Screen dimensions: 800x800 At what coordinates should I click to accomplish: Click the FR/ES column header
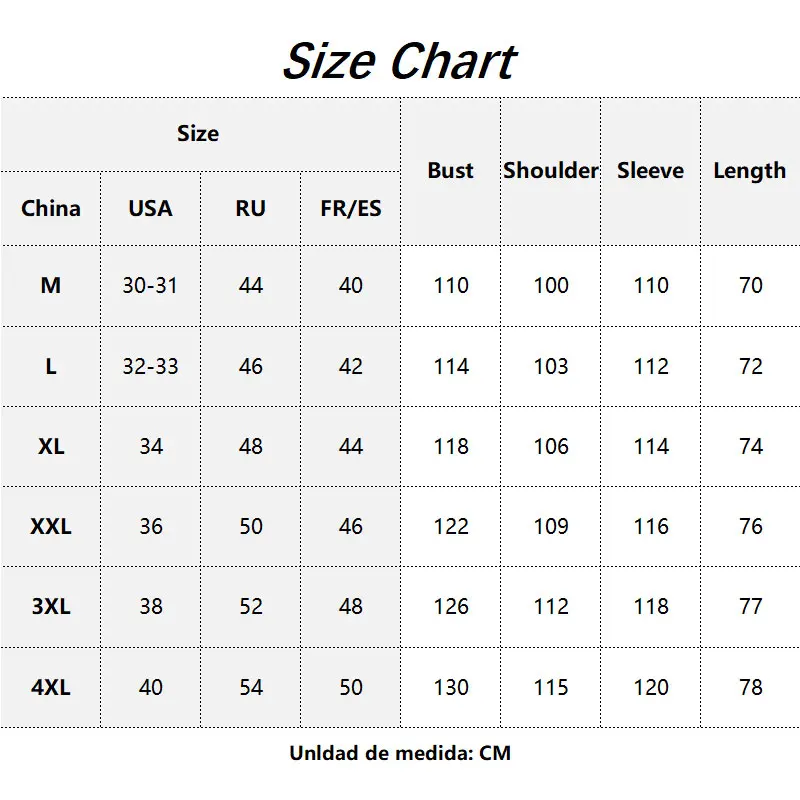(351, 208)
